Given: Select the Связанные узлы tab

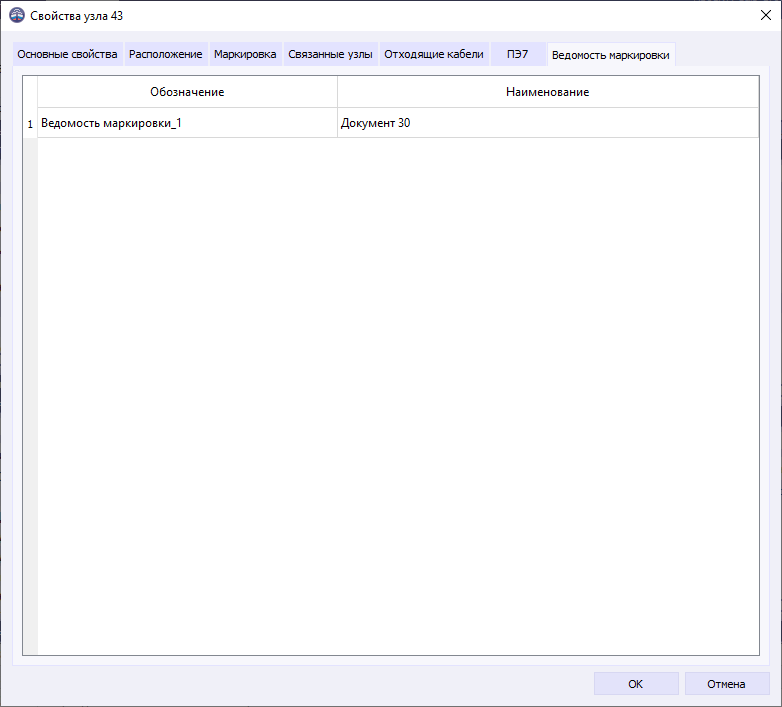Looking at the screenshot, I should click(x=330, y=55).
